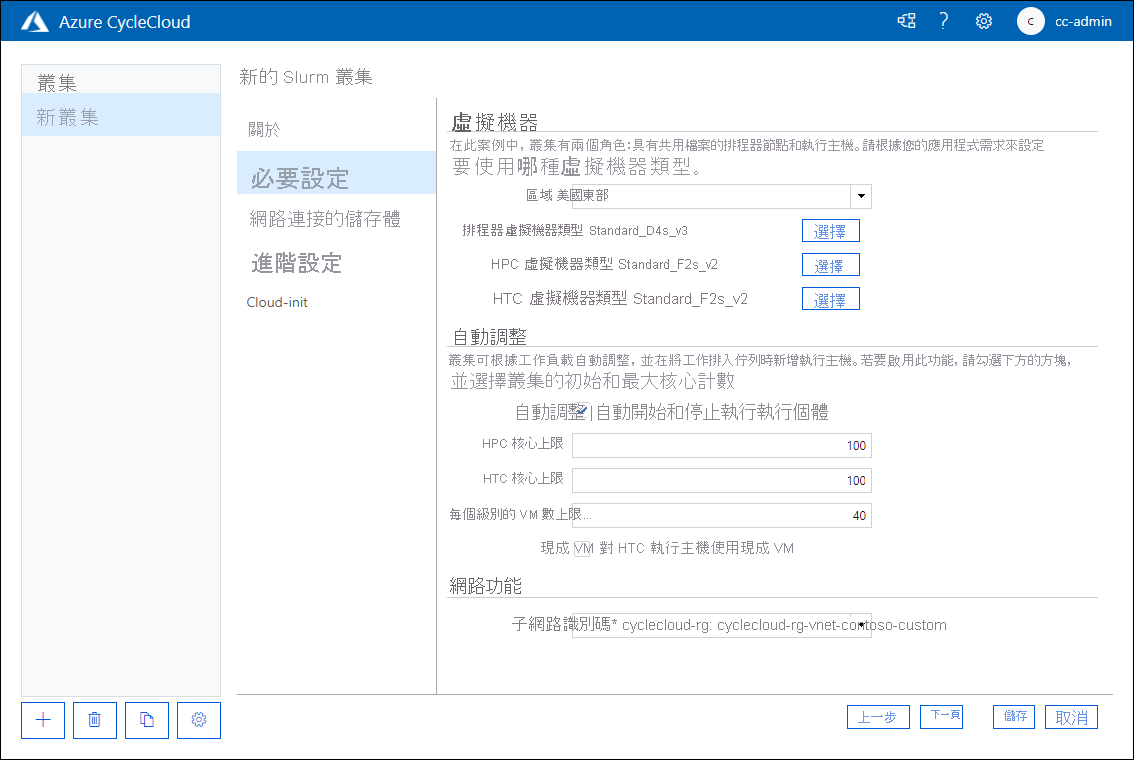Switch to the 關於 section
The height and width of the screenshot is (760, 1134).
tap(261, 130)
